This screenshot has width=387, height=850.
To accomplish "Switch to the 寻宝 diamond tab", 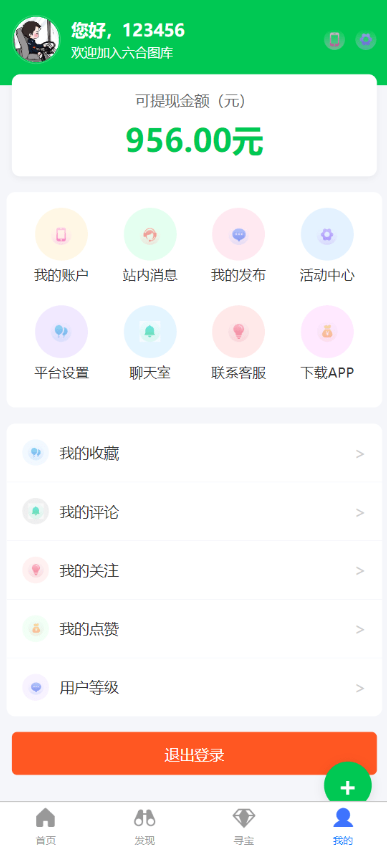I will point(244,826).
